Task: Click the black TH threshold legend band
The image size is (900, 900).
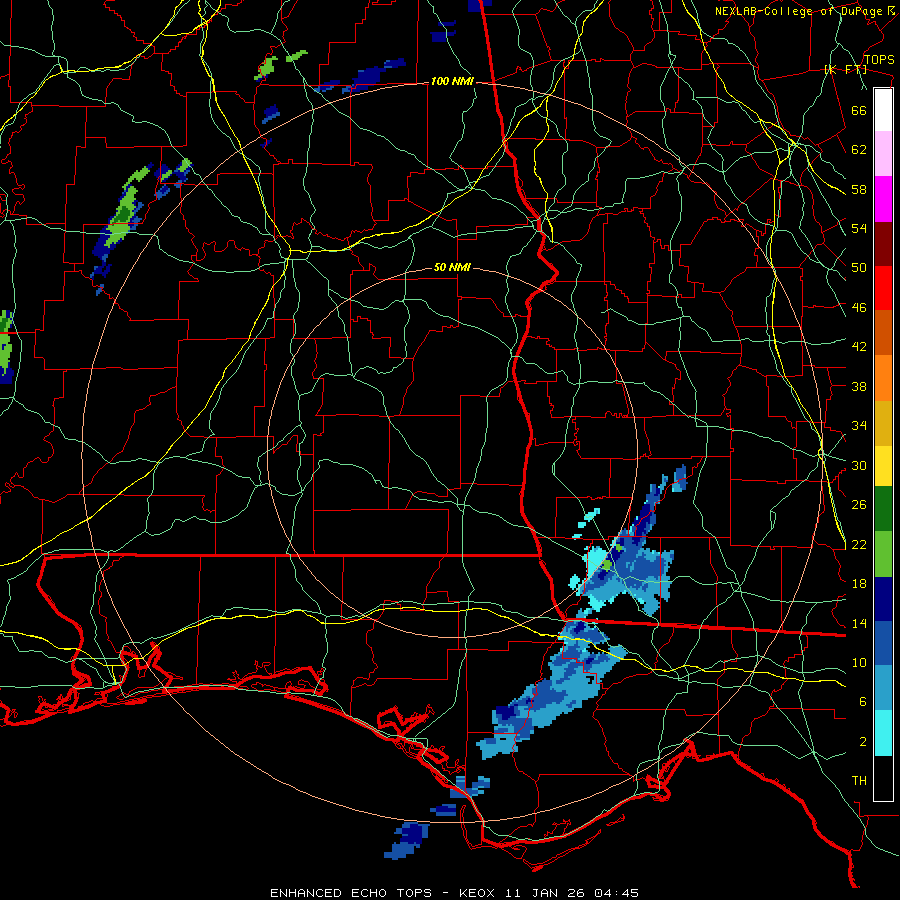Action: tap(883, 778)
